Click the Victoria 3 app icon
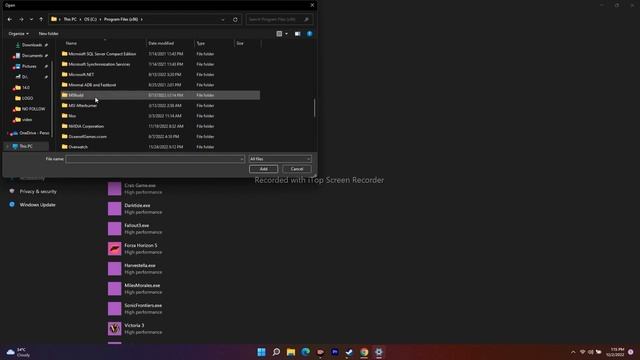This screenshot has width=640, height=360. 115,329
